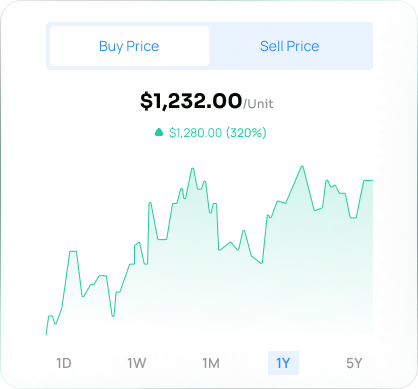Screen dimensions: 418x389
Task: Click the (320%) percentage change text
Action: (x=246, y=133)
